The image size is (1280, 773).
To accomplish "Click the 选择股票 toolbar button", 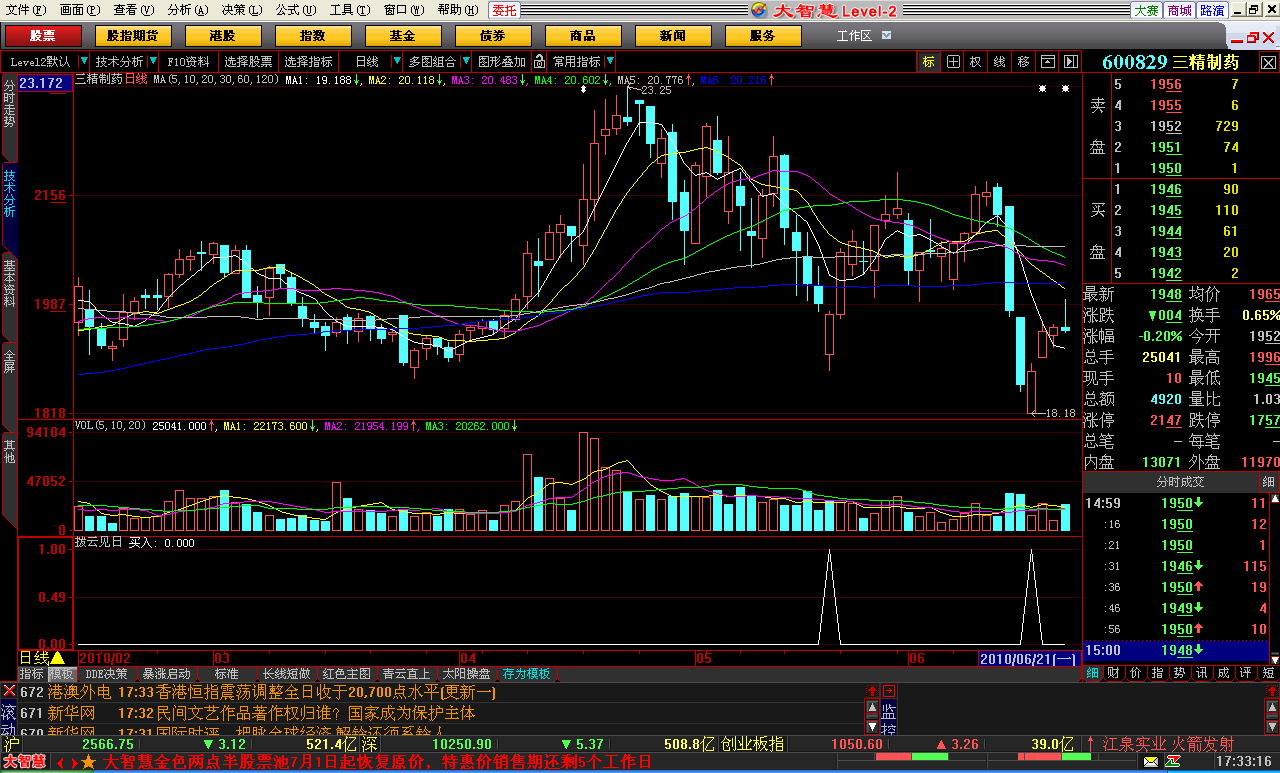I will [248, 62].
